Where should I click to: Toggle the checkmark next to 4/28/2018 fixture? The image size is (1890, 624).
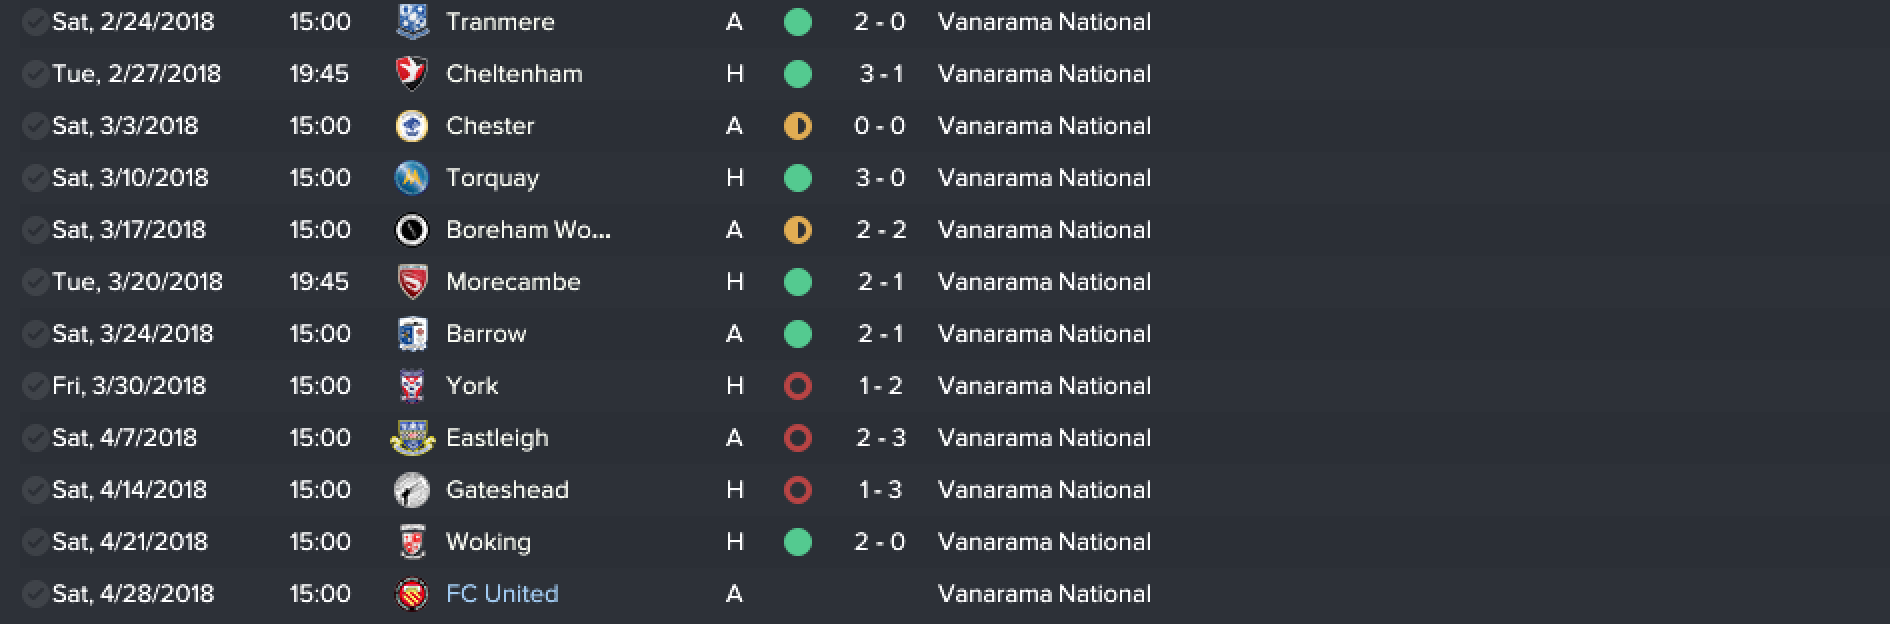click(x=35, y=594)
